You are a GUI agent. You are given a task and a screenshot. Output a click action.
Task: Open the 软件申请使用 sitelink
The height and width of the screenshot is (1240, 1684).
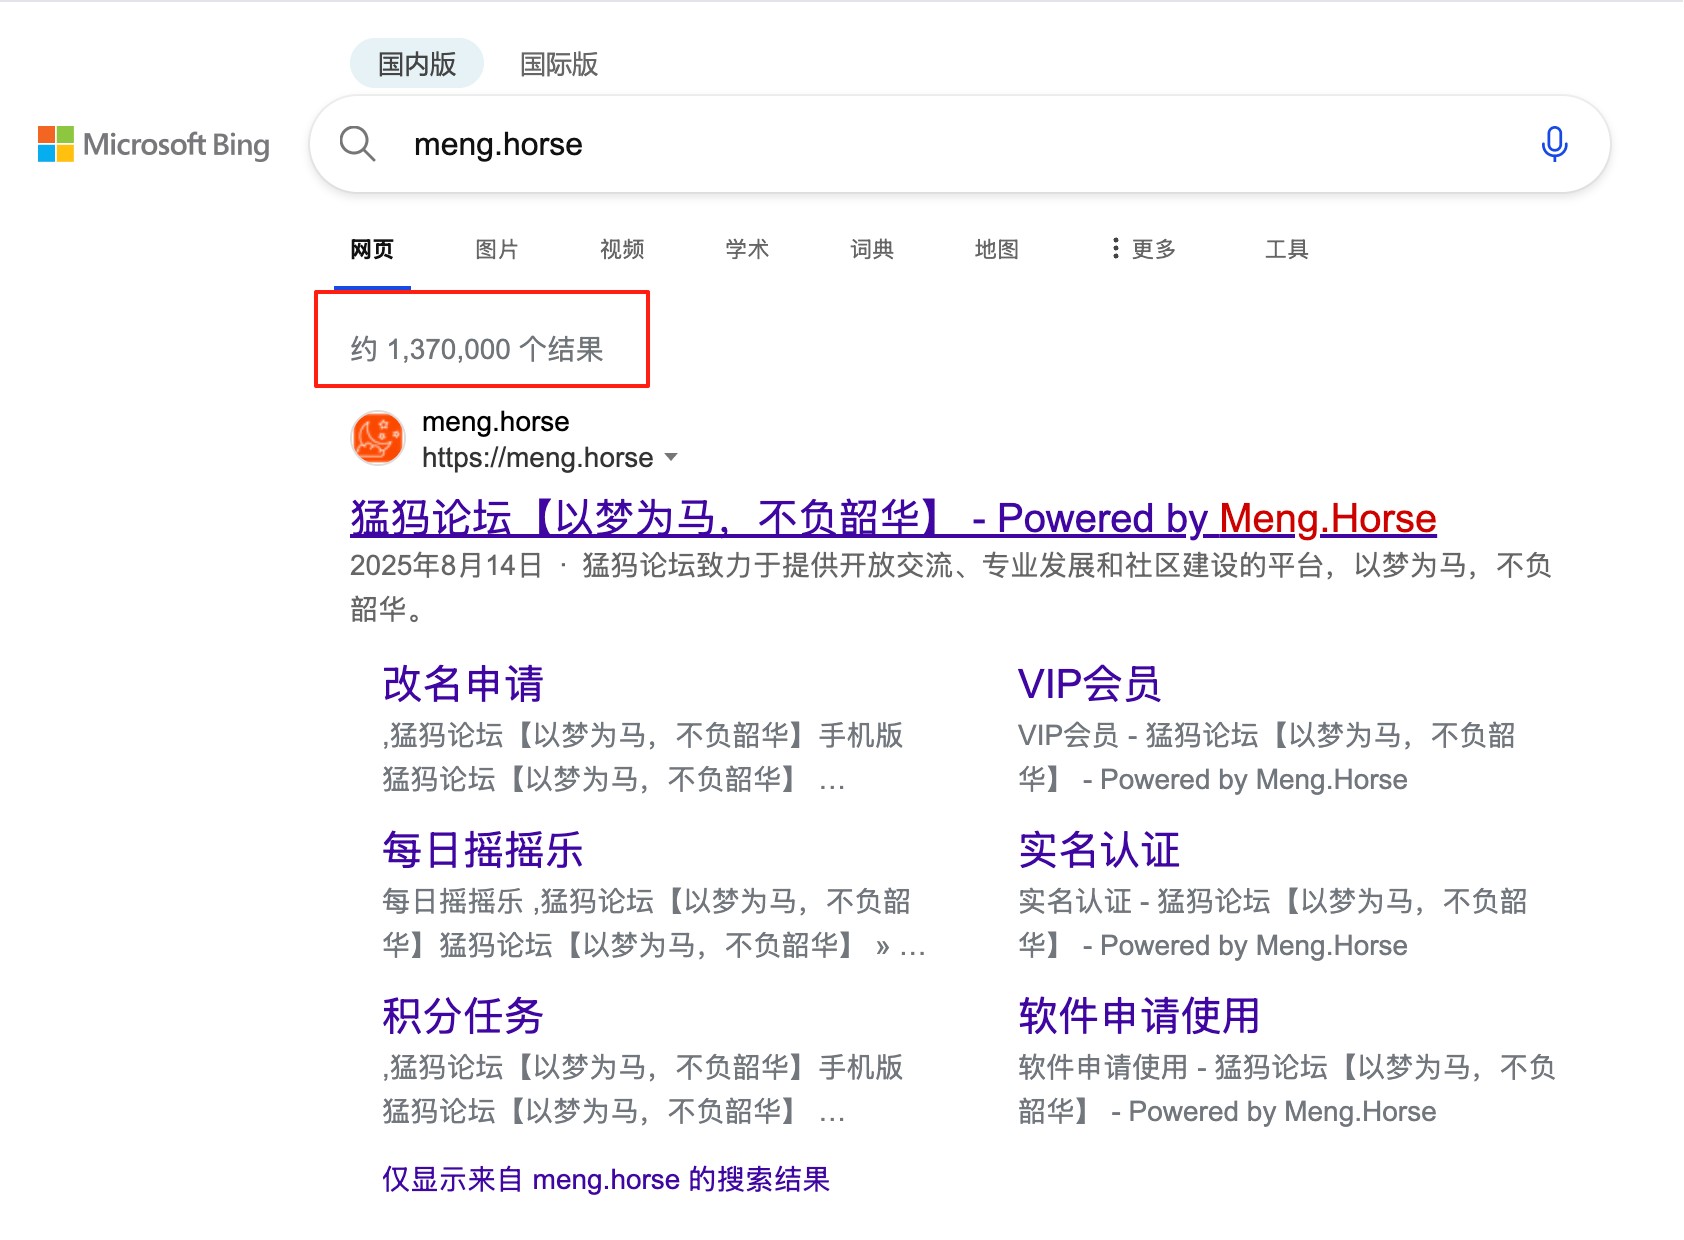(x=1139, y=1016)
